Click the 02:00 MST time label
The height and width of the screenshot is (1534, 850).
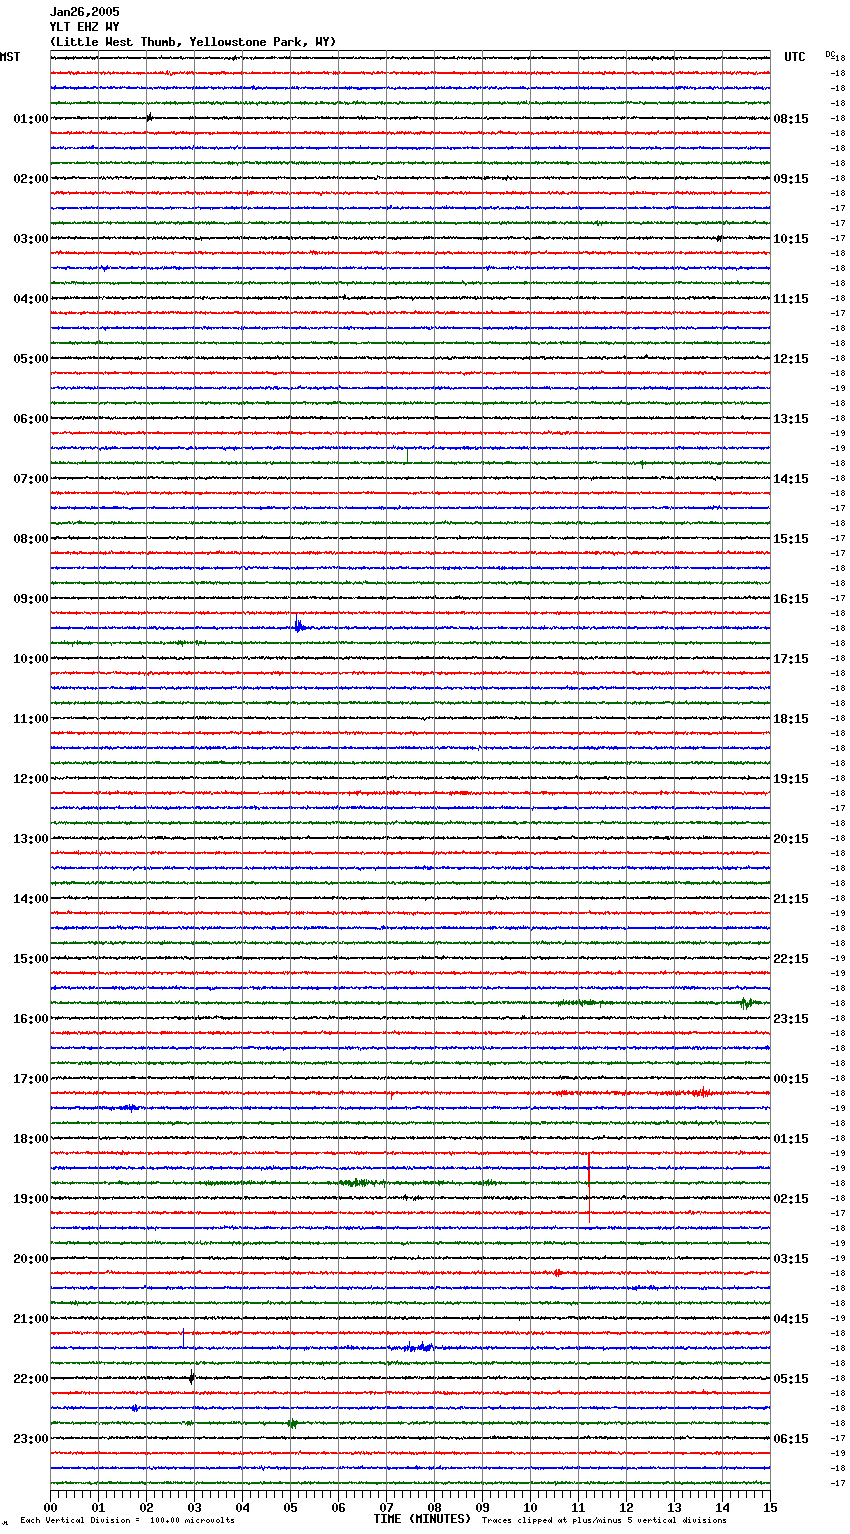point(31,179)
